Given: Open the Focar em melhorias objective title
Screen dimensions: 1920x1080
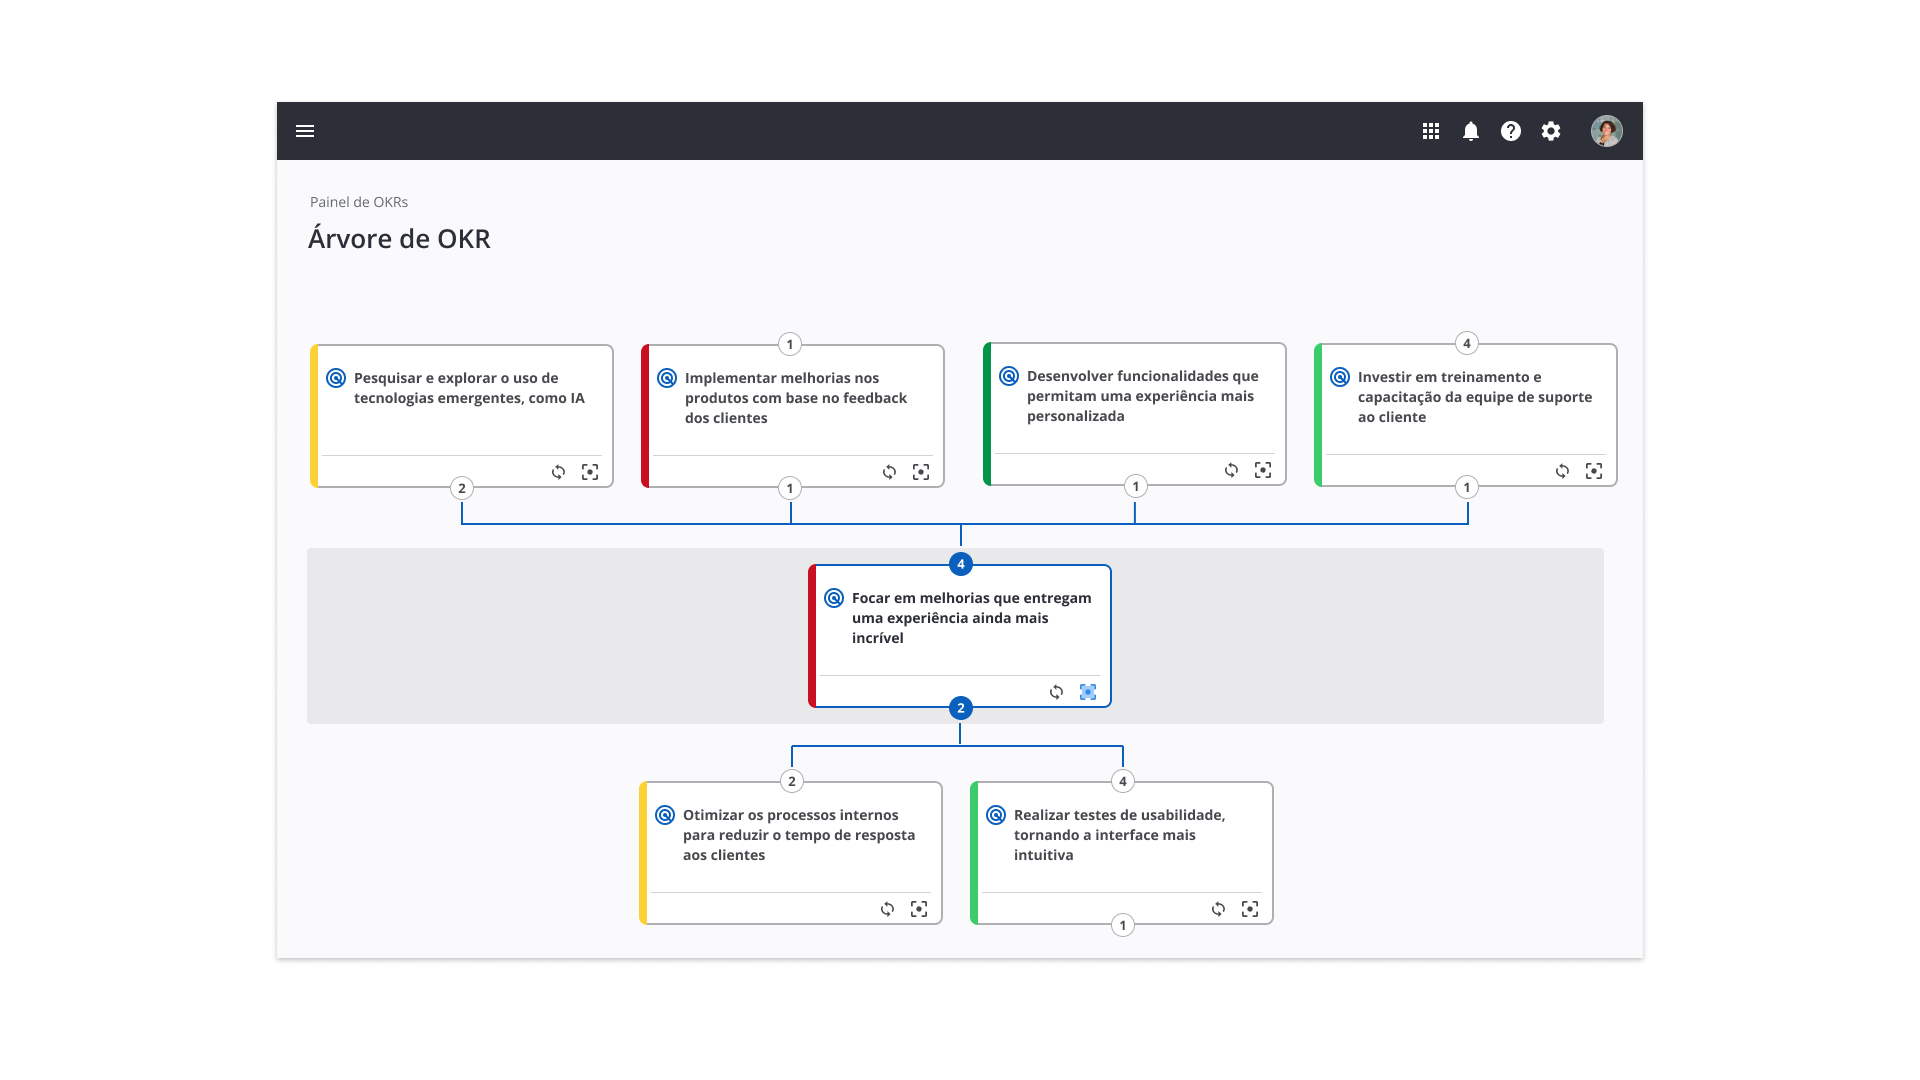Looking at the screenshot, I should (x=972, y=618).
